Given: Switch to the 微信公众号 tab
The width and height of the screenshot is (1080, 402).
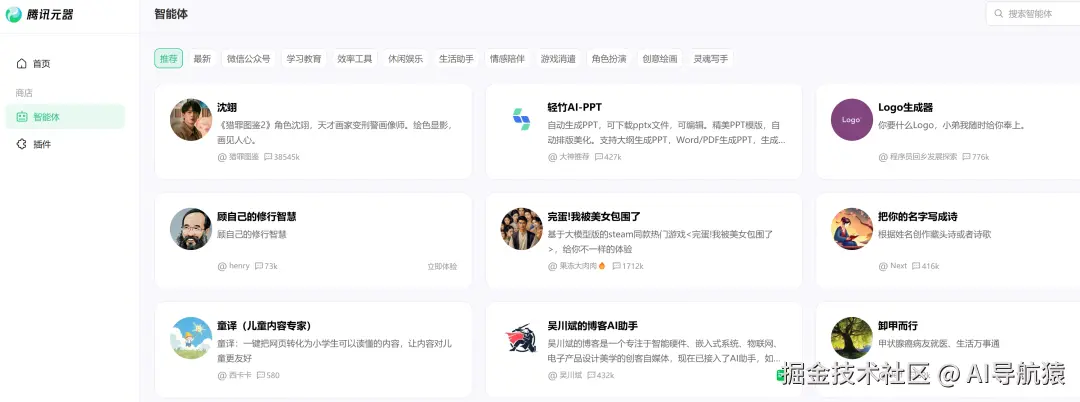Looking at the screenshot, I should pyautogui.click(x=249, y=59).
